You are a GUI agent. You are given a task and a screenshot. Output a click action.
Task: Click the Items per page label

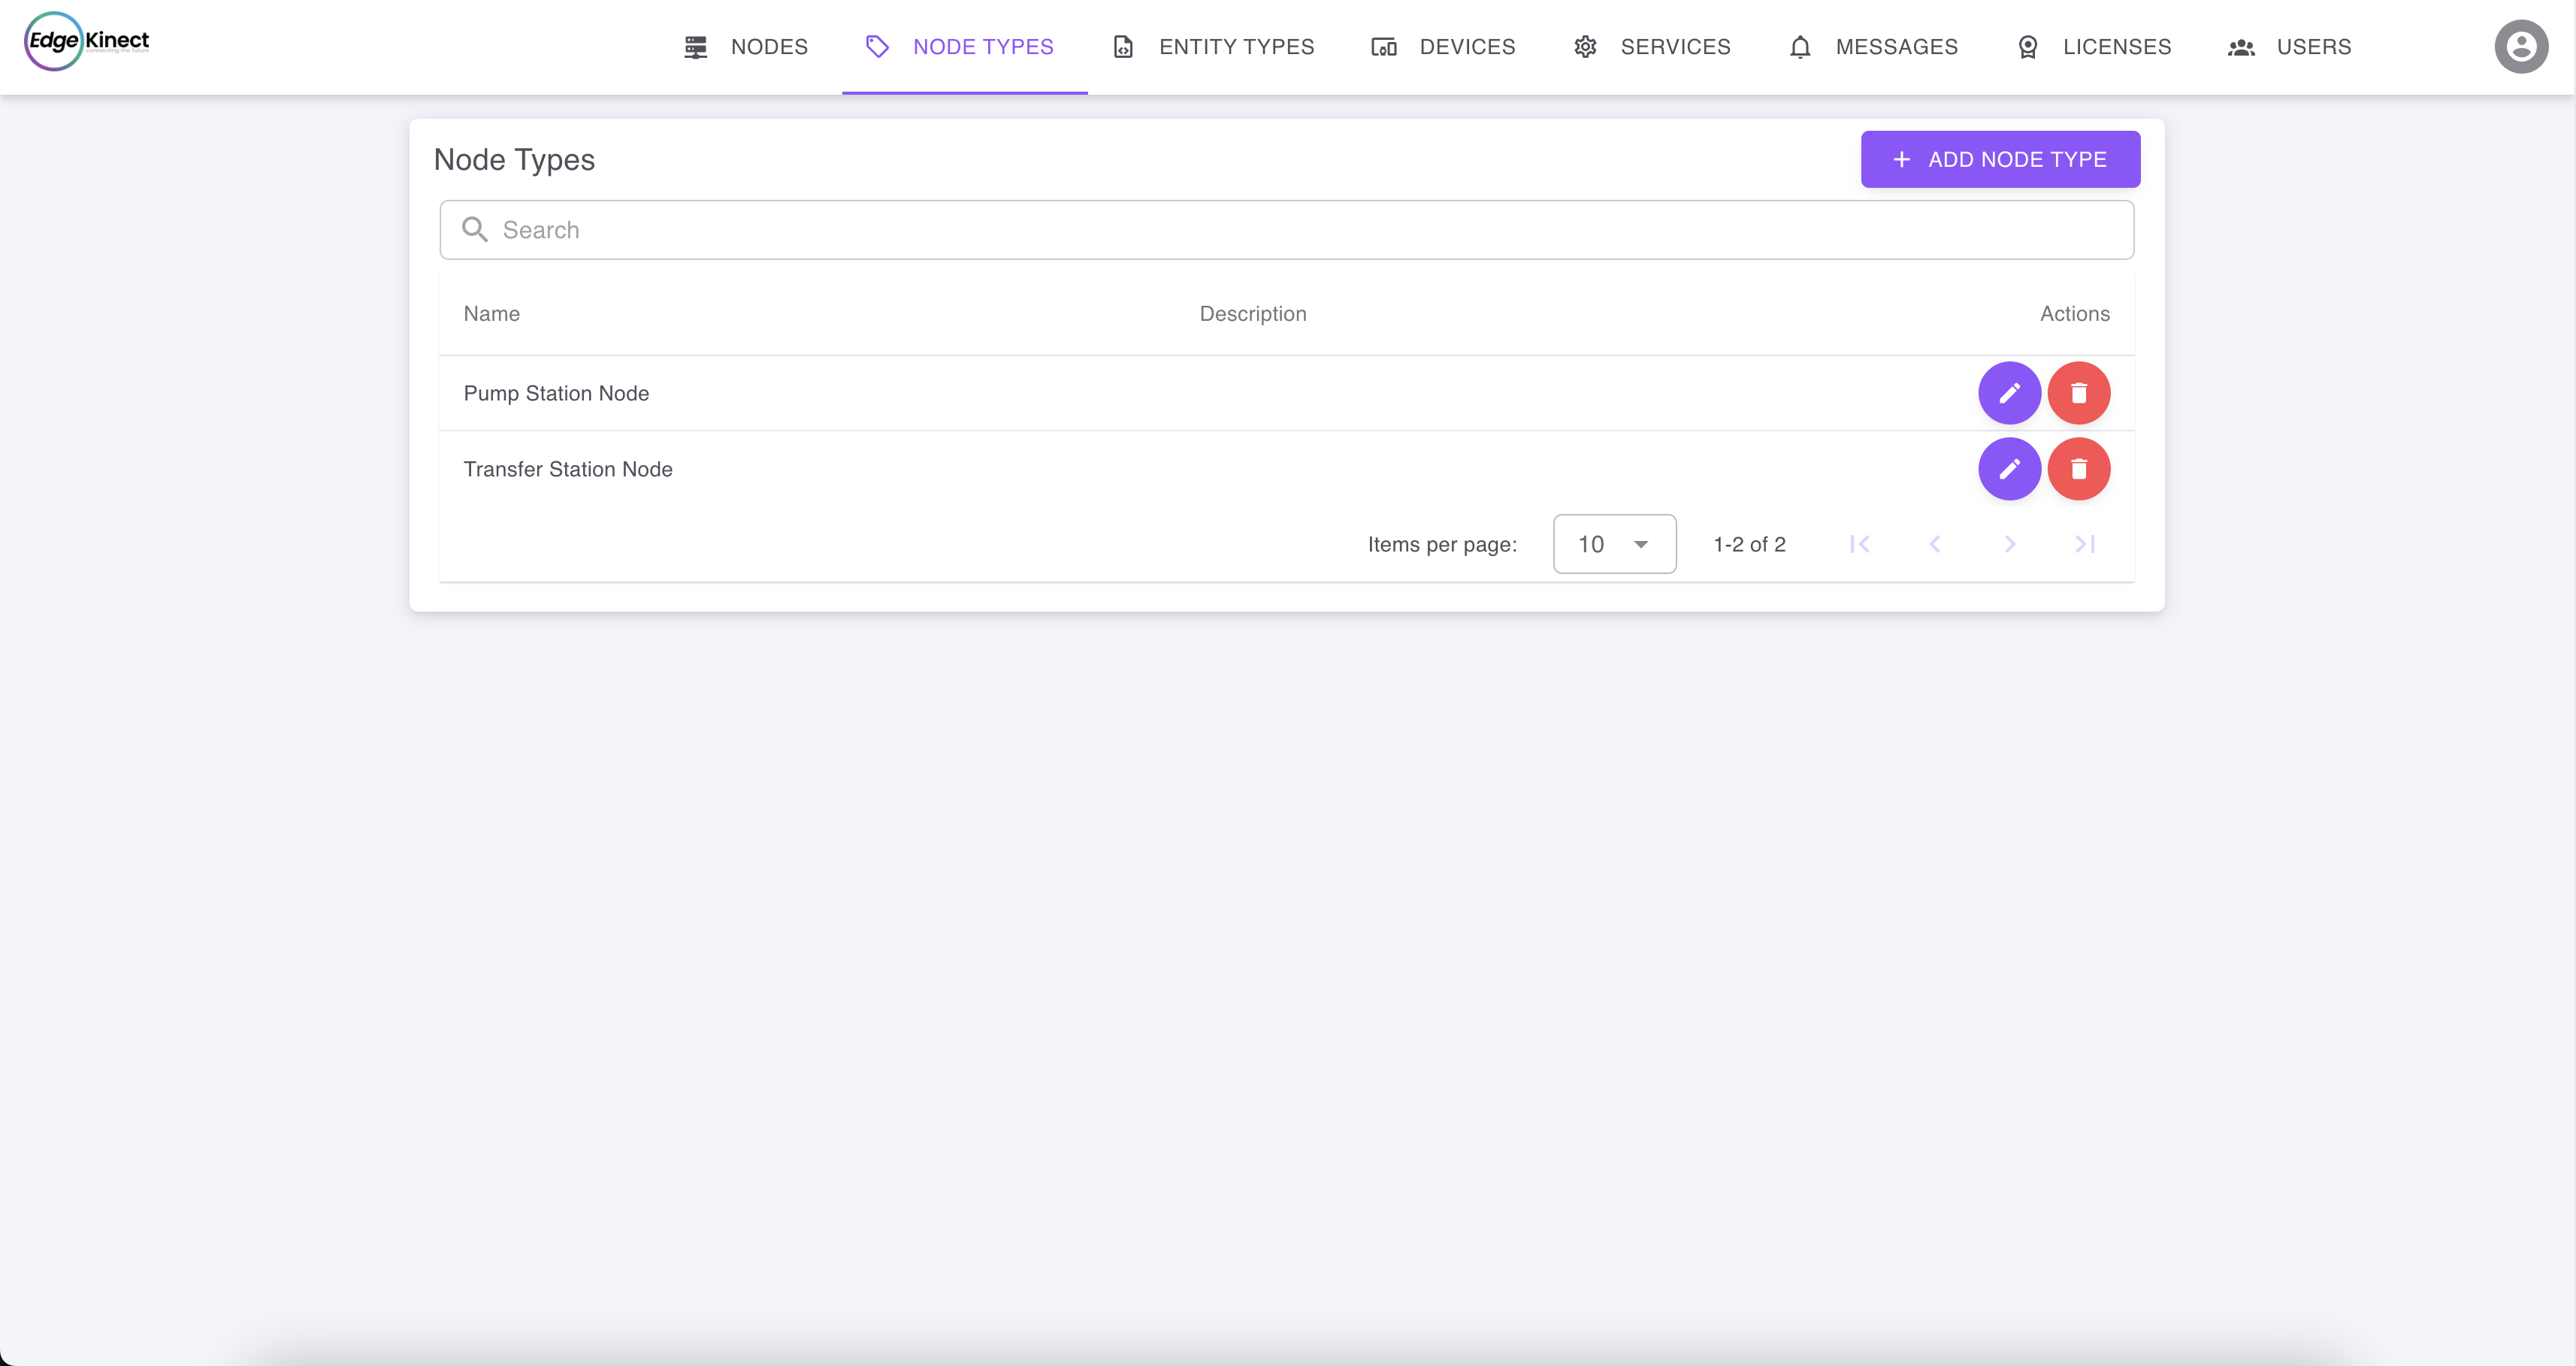click(x=1441, y=544)
